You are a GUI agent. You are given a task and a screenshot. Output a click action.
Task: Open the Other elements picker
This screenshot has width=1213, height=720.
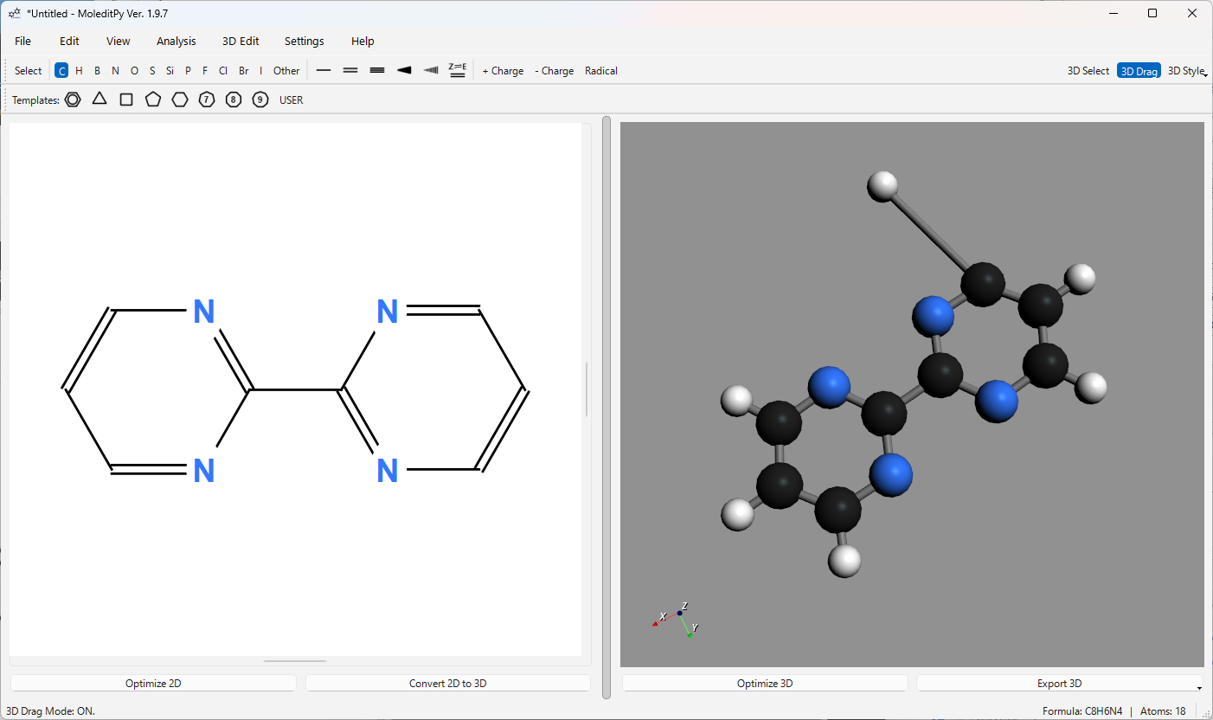click(286, 71)
